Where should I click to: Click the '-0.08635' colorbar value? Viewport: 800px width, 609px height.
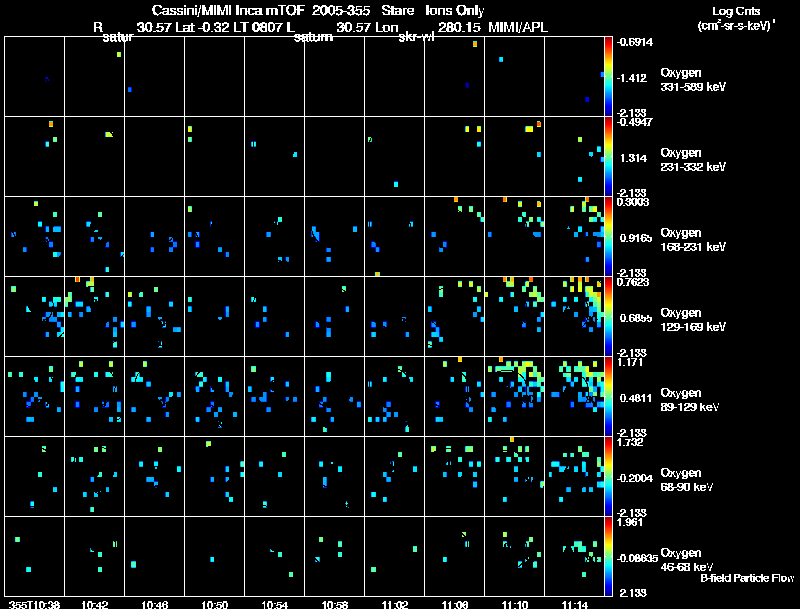637,559
